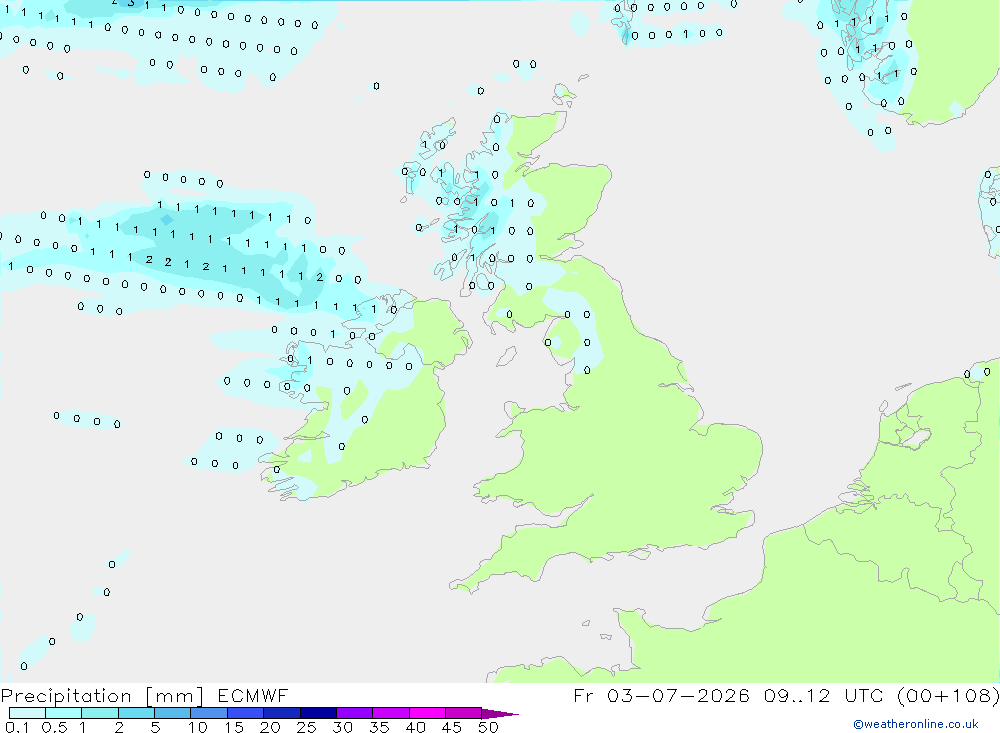Click the "09..12" time range text

pyautogui.click(x=797, y=695)
